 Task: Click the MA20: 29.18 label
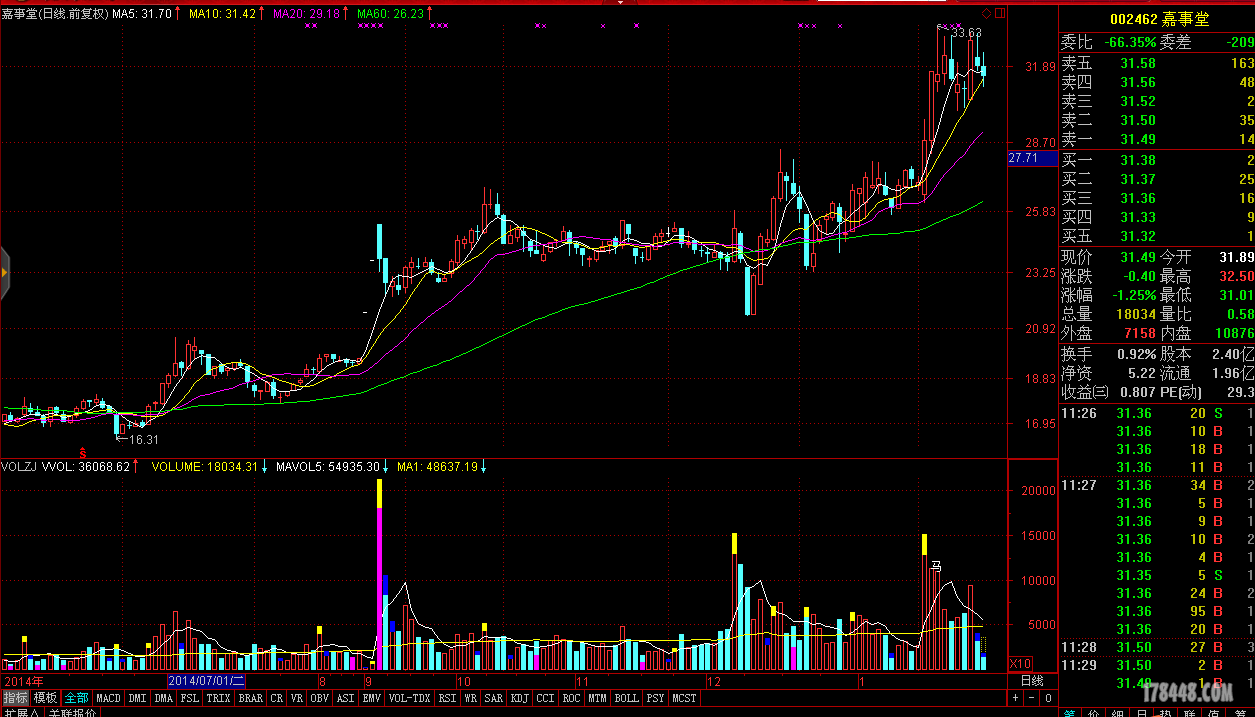307,14
